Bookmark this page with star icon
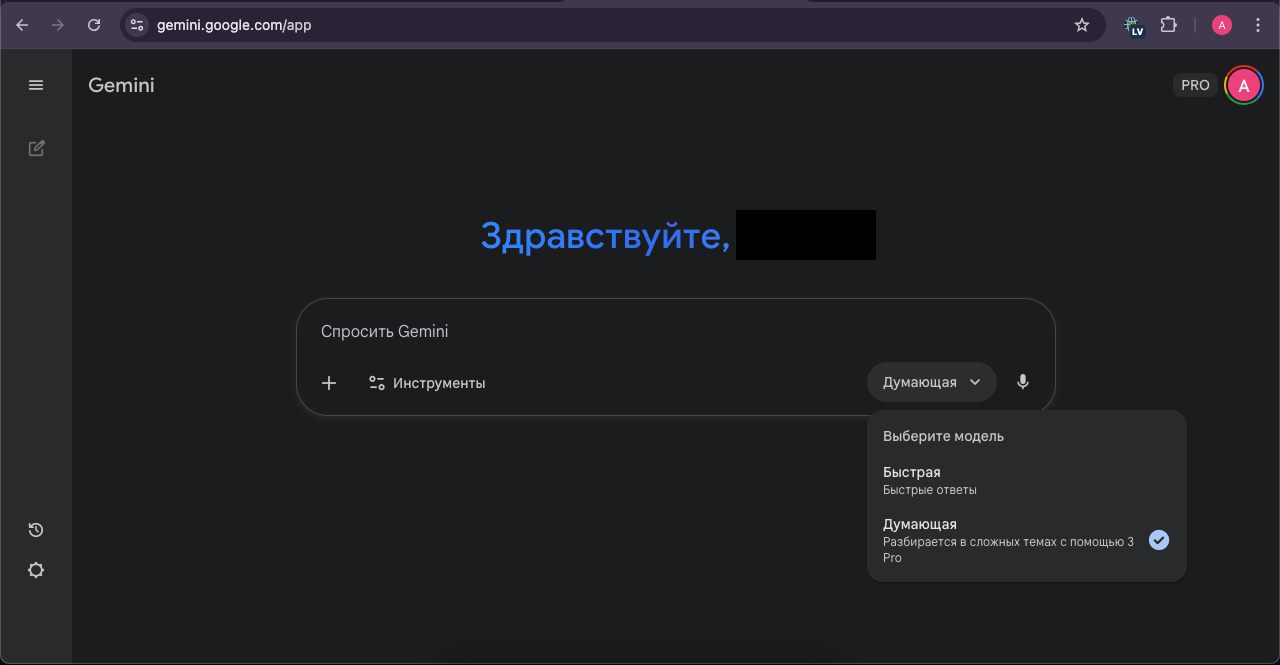The height and width of the screenshot is (665, 1280). click(x=1081, y=25)
